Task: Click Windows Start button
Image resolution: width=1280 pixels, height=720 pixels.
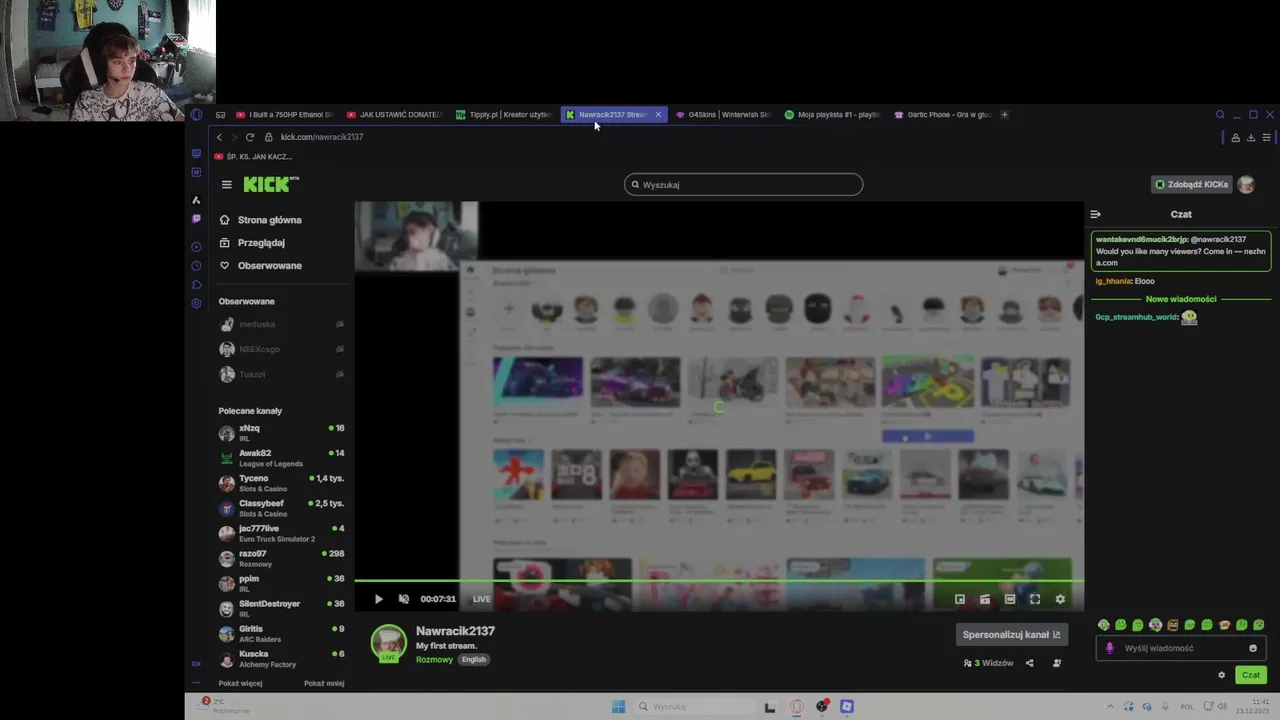Action: coord(618,707)
